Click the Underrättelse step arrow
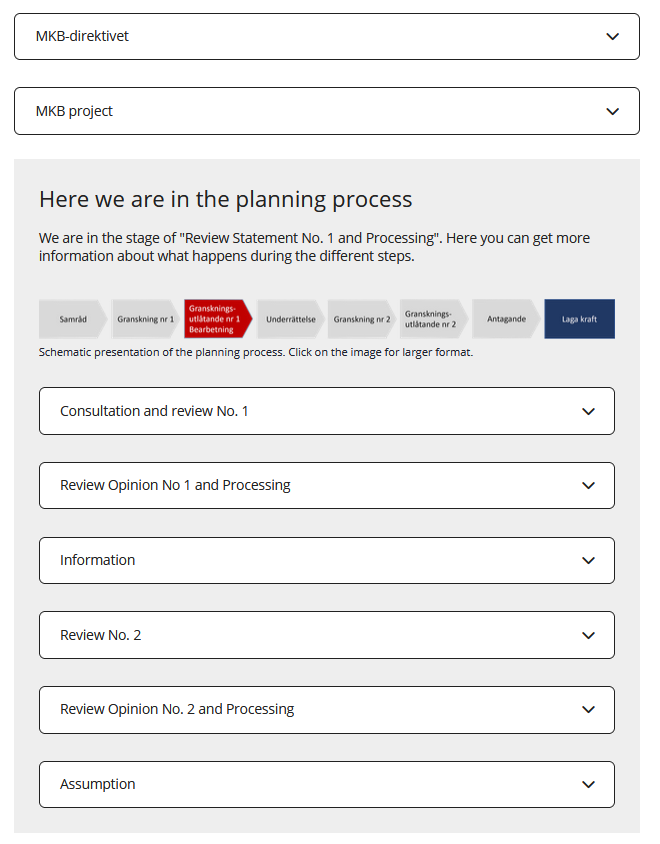660x844 pixels. (290, 319)
